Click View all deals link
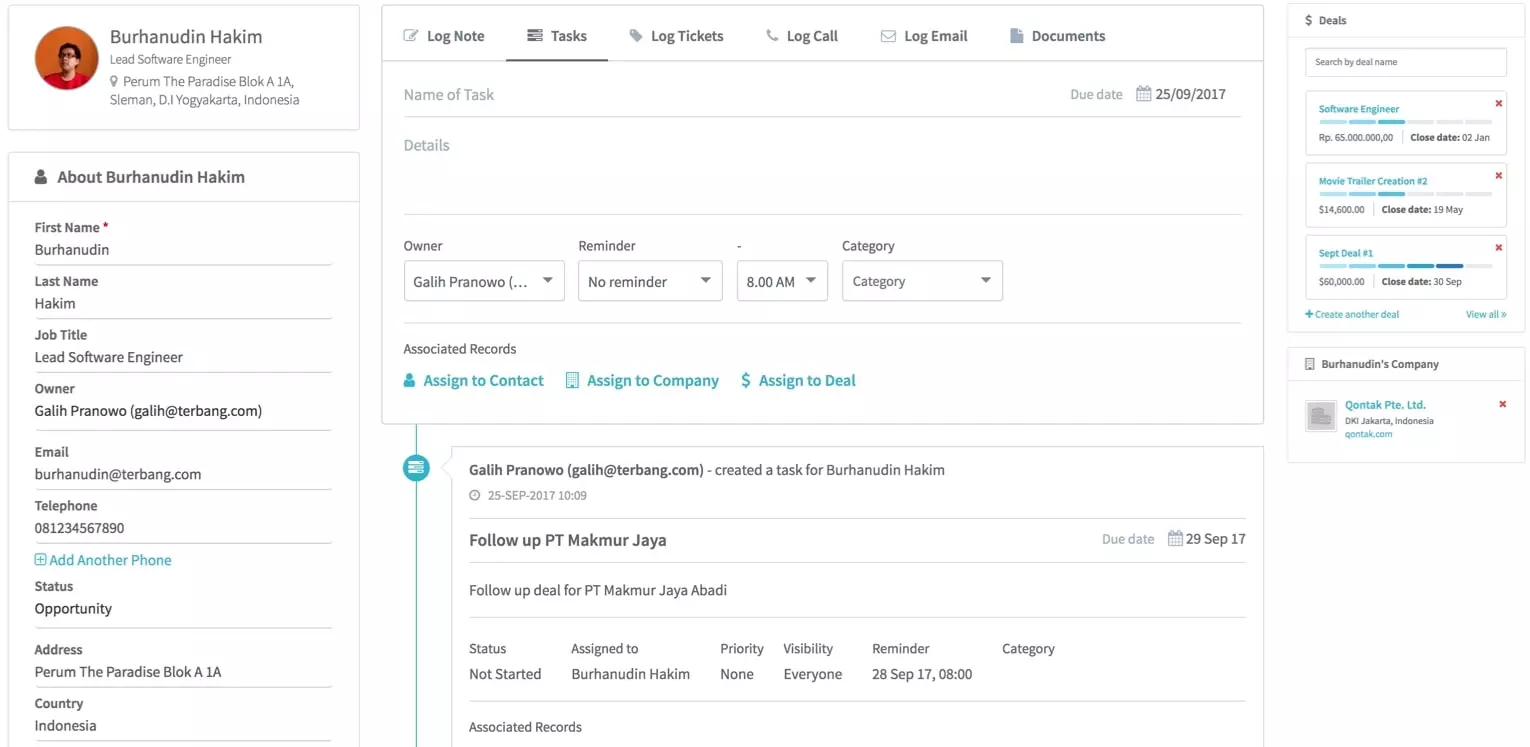1530x747 pixels. tap(1486, 314)
